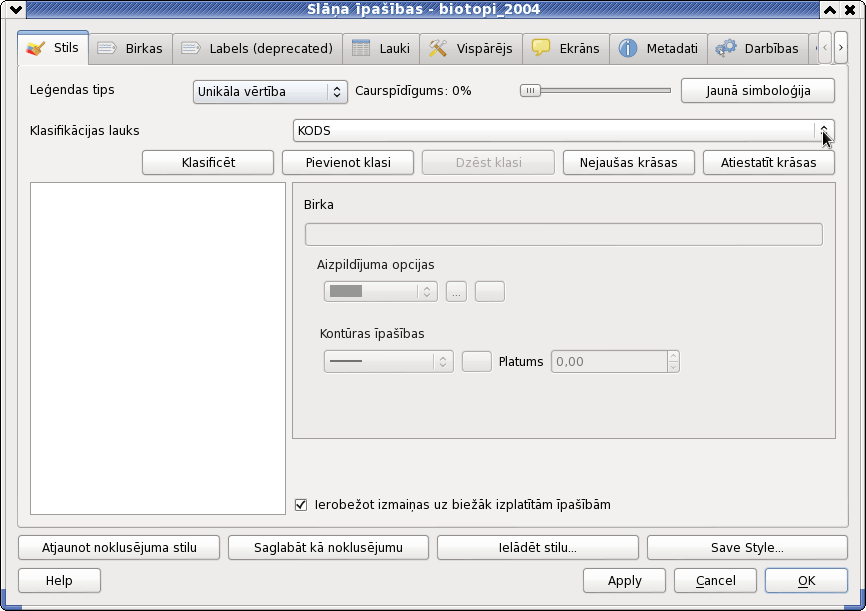Close the Slāņa īpašības dialog

[x=850, y=9]
